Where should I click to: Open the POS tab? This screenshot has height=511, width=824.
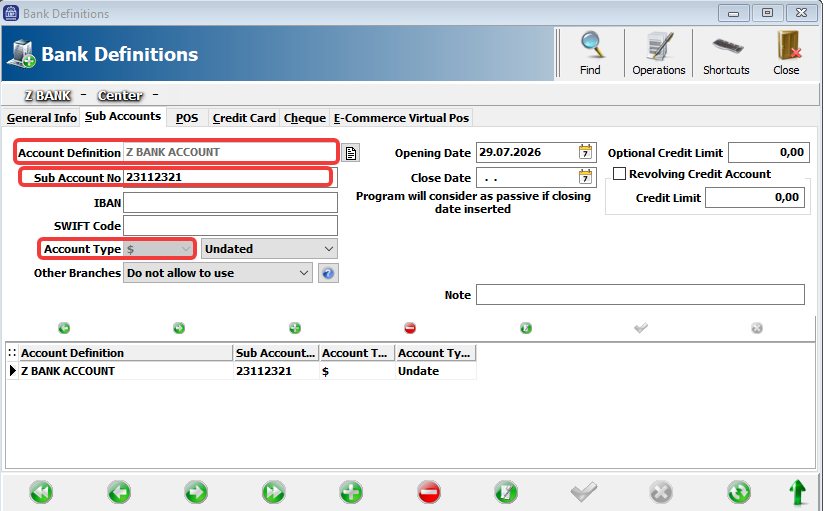(187, 118)
